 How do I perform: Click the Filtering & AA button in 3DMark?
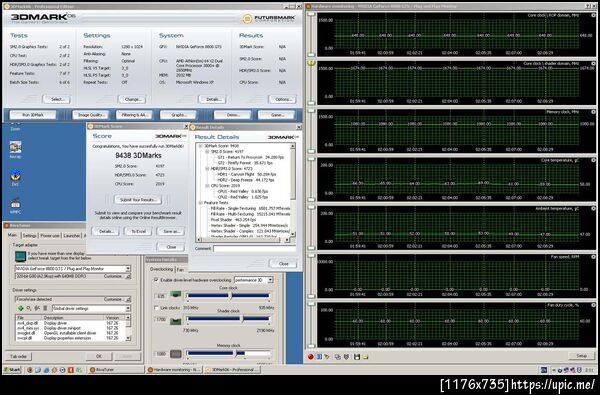coord(134,115)
